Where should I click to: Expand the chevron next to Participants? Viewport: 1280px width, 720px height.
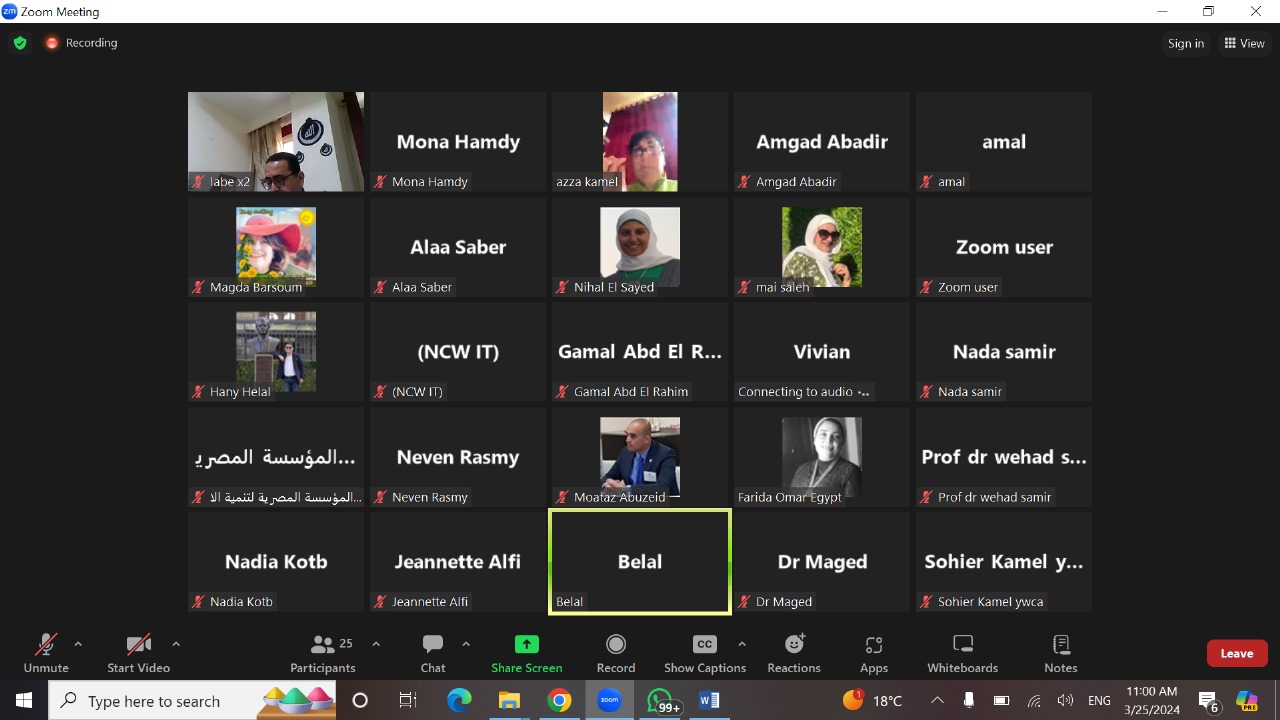coord(376,644)
